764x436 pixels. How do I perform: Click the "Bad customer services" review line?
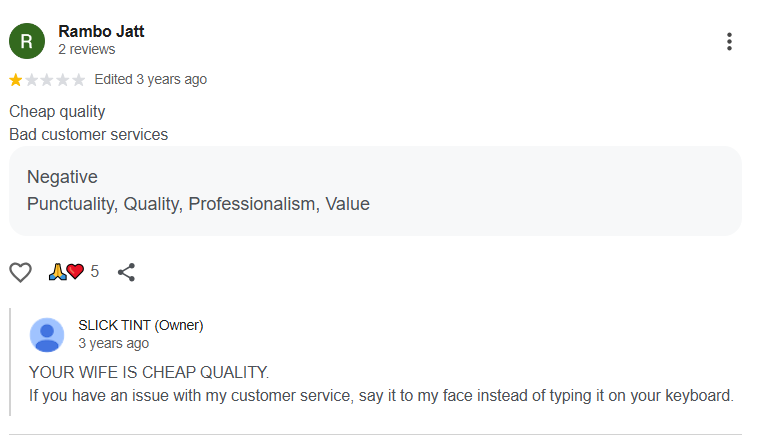(88, 134)
